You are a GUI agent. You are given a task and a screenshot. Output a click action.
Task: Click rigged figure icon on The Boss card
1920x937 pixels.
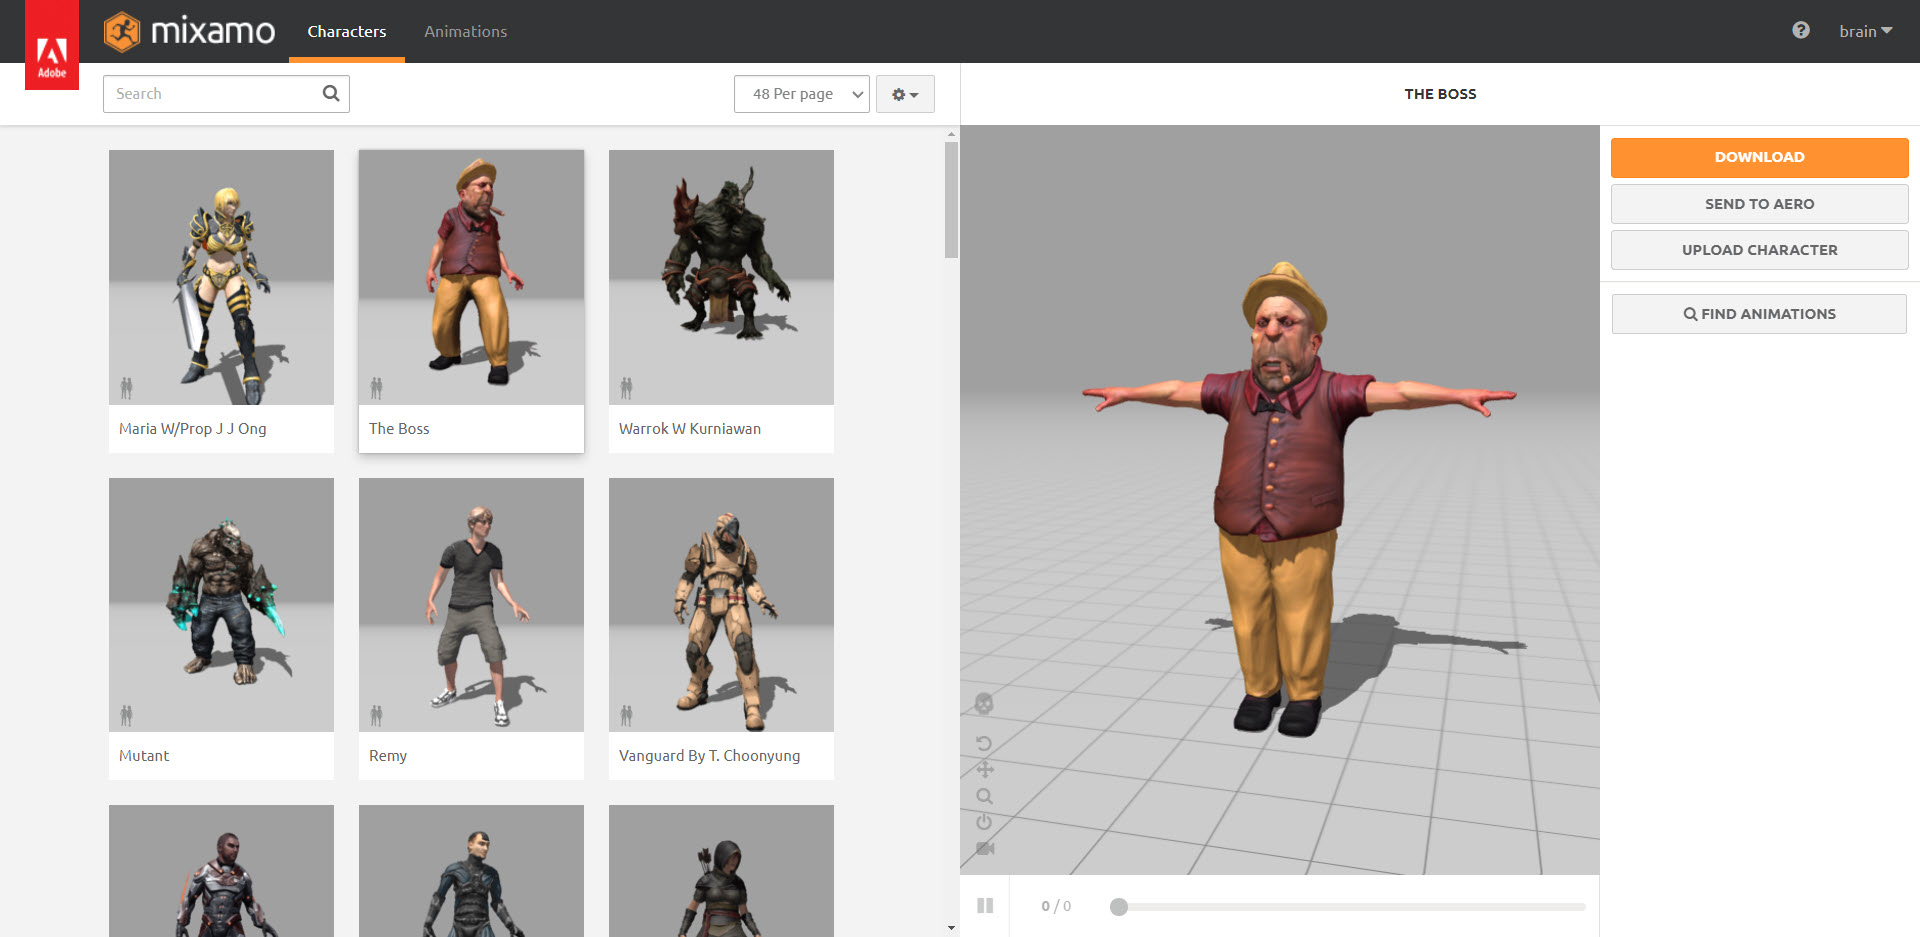pyautogui.click(x=376, y=388)
